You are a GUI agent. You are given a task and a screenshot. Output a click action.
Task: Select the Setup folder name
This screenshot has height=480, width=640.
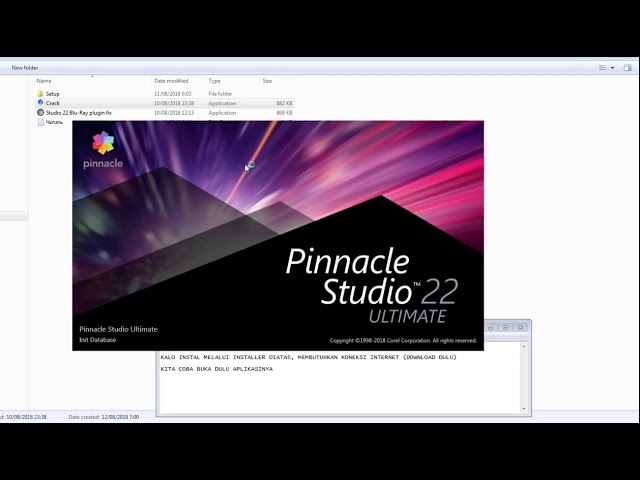pyautogui.click(x=53, y=94)
